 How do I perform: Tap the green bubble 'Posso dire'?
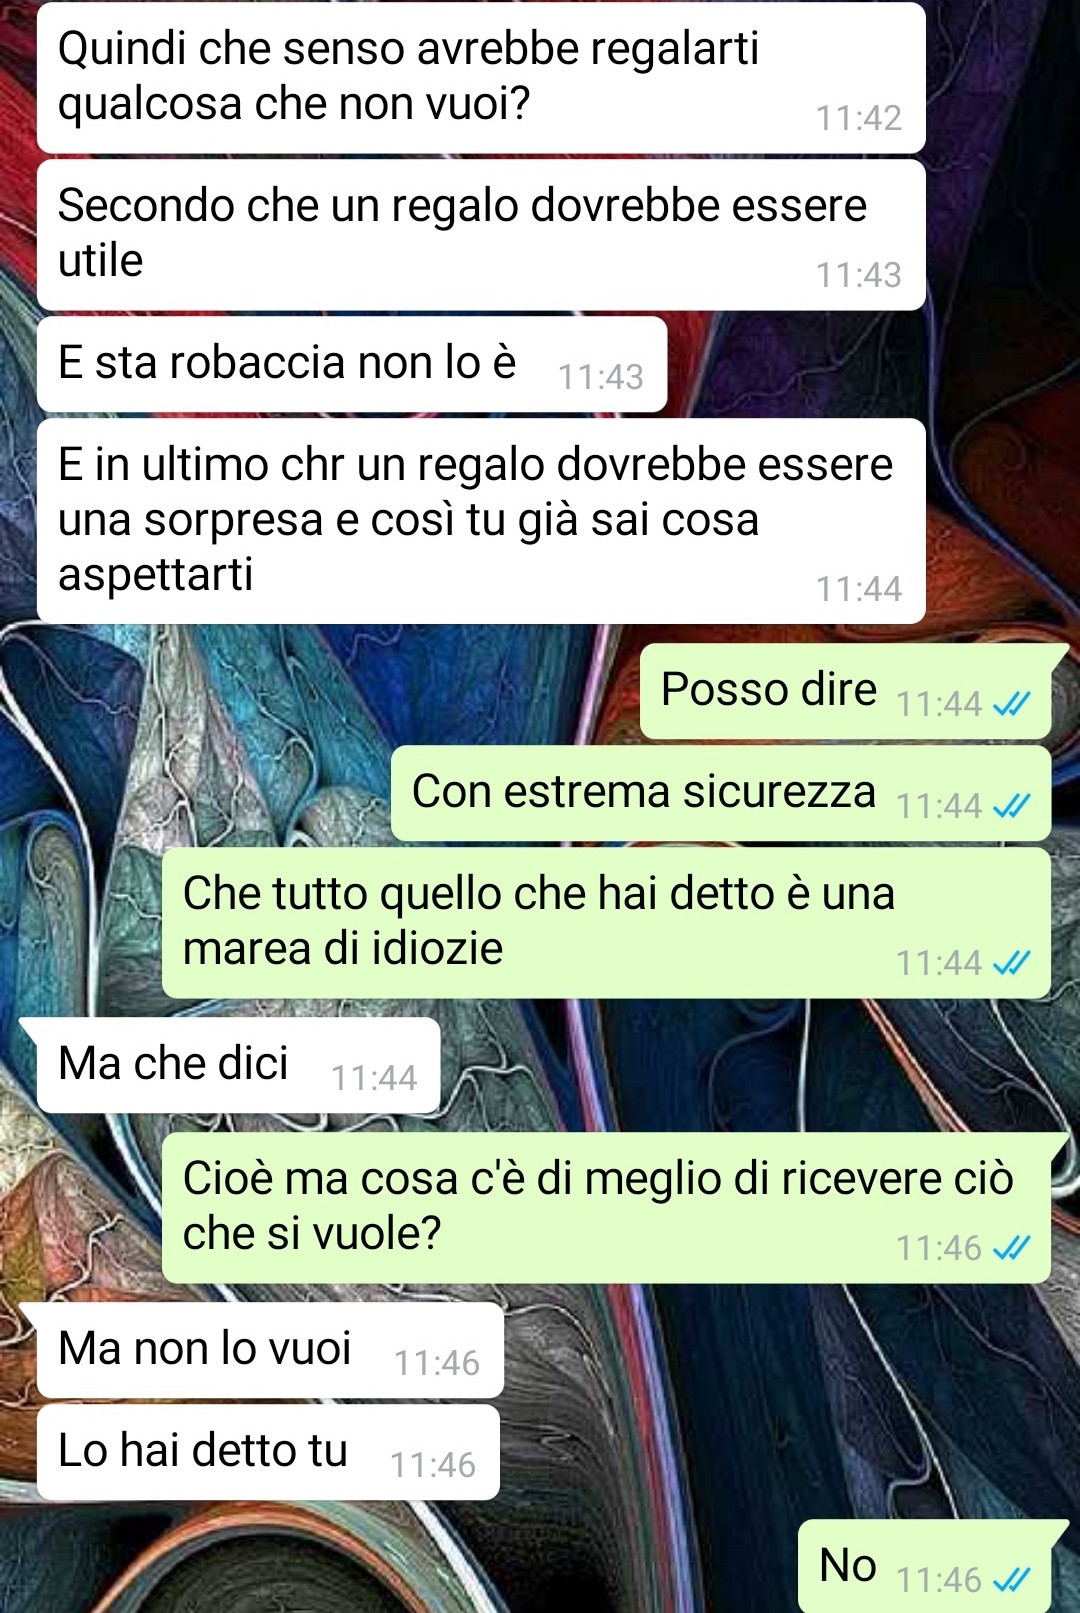pyautogui.click(x=846, y=691)
